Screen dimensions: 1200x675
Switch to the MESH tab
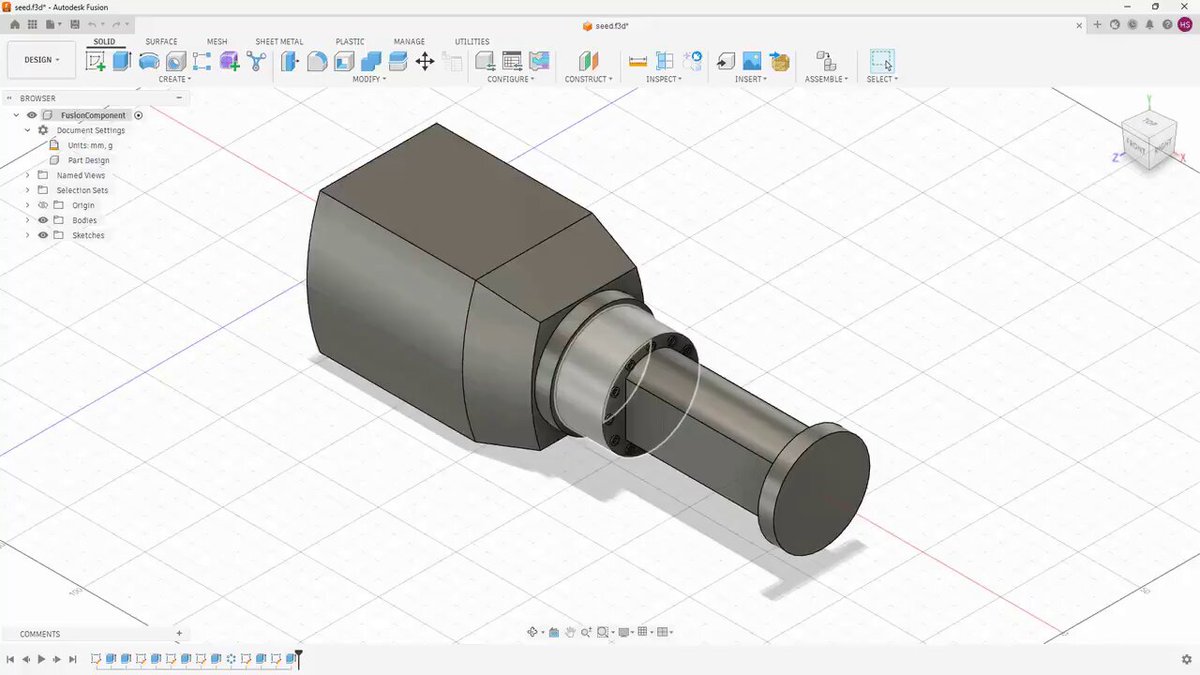coord(217,42)
